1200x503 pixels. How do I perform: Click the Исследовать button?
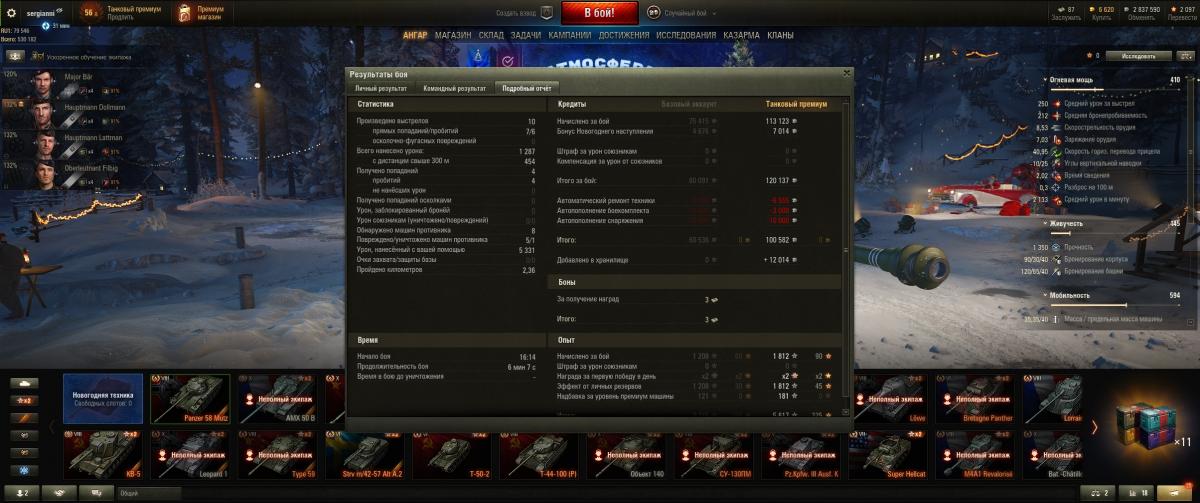[x=1137, y=56]
